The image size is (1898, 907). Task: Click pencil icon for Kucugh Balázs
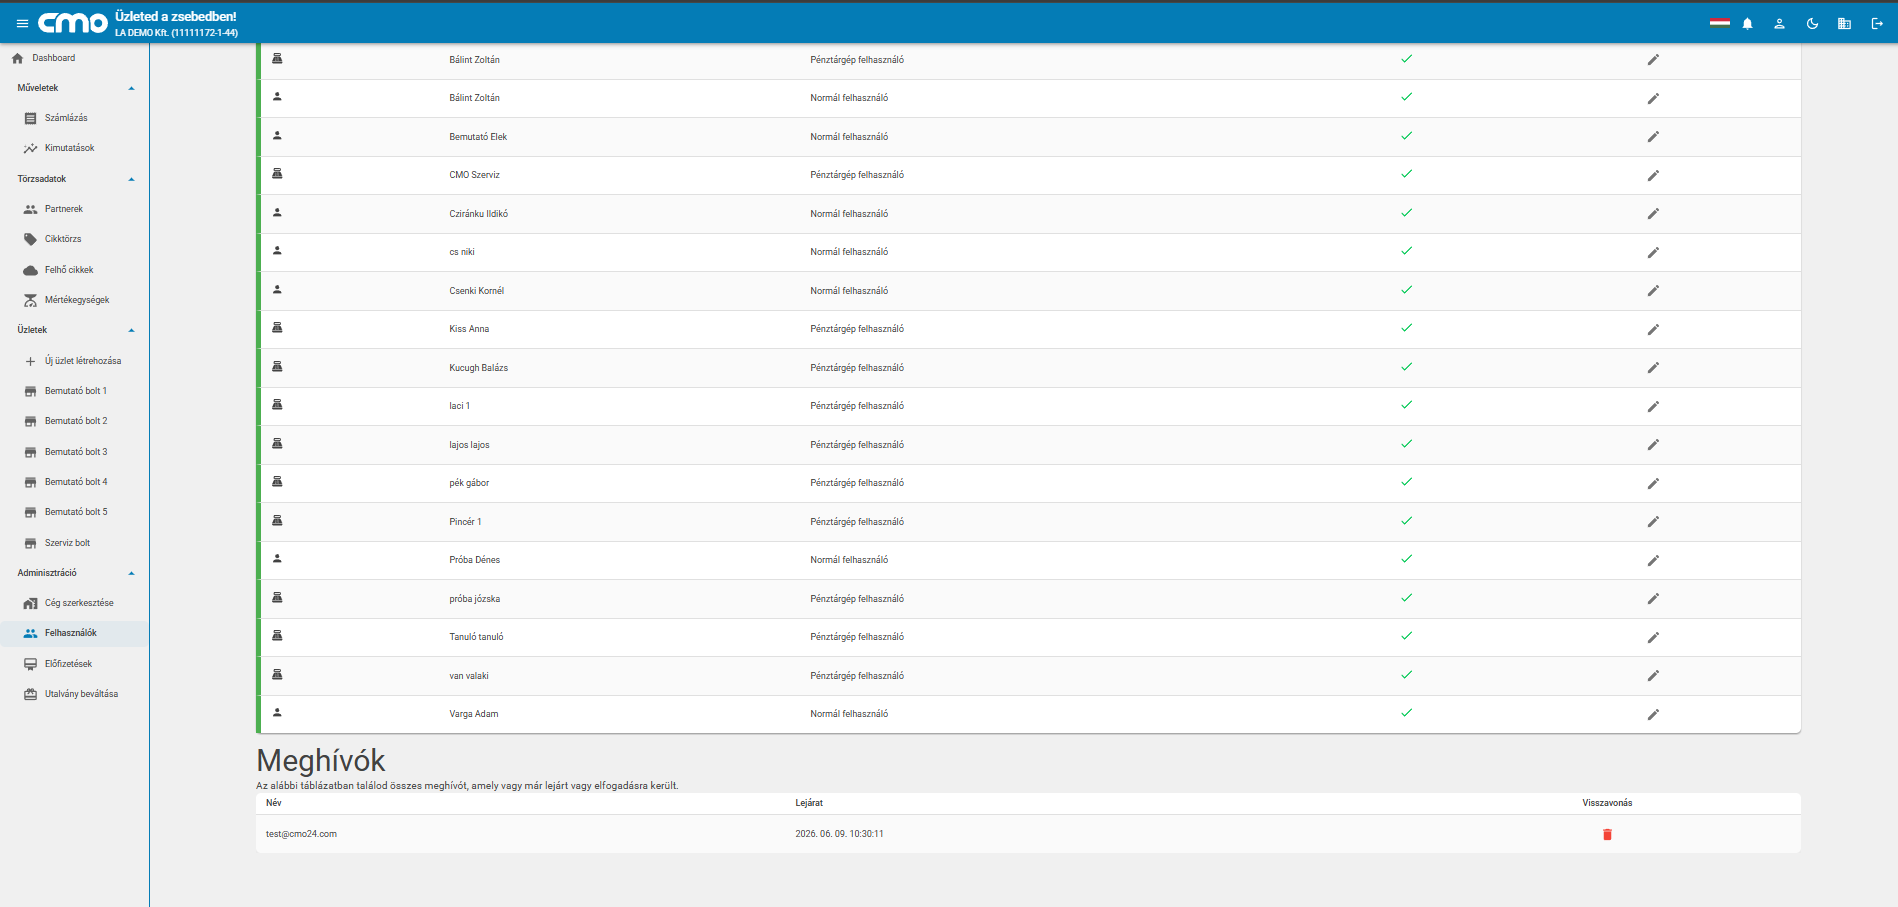click(x=1653, y=368)
